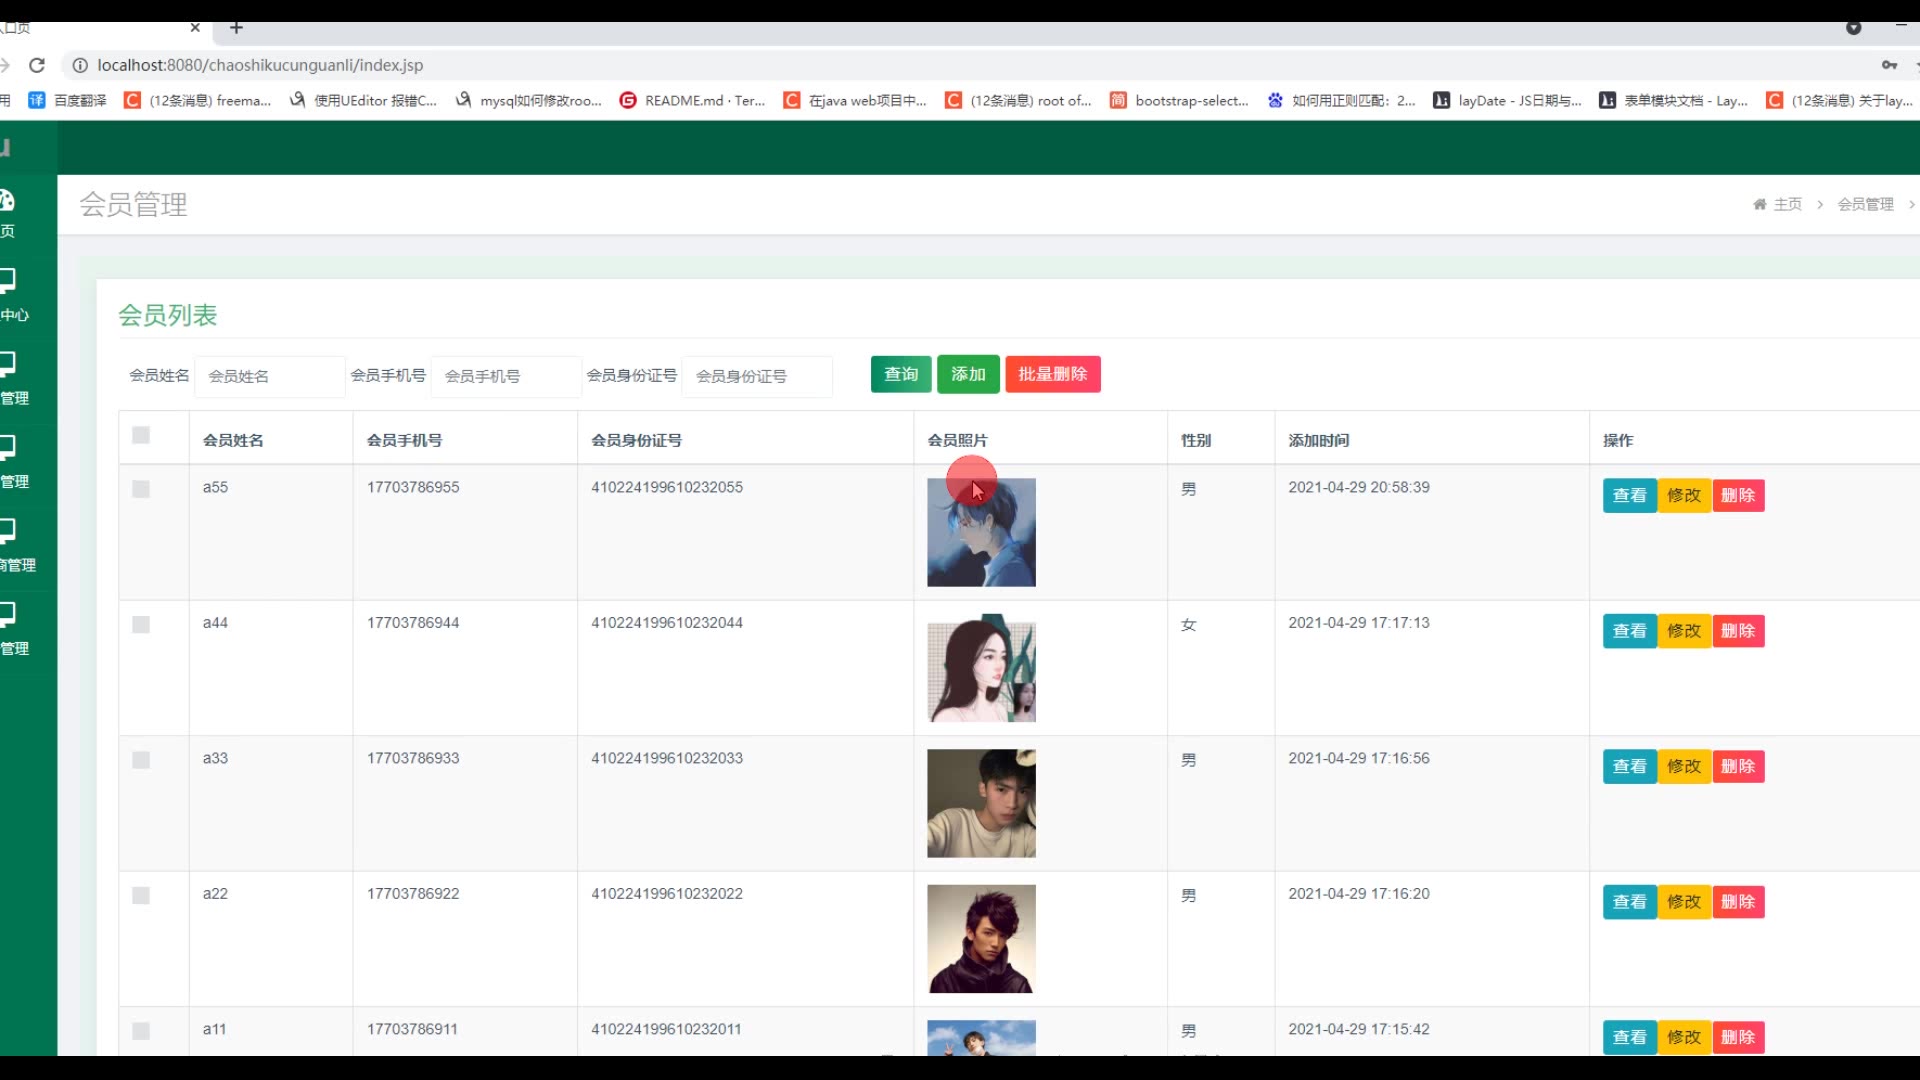Check the checkbox for member a55

pos(141,489)
